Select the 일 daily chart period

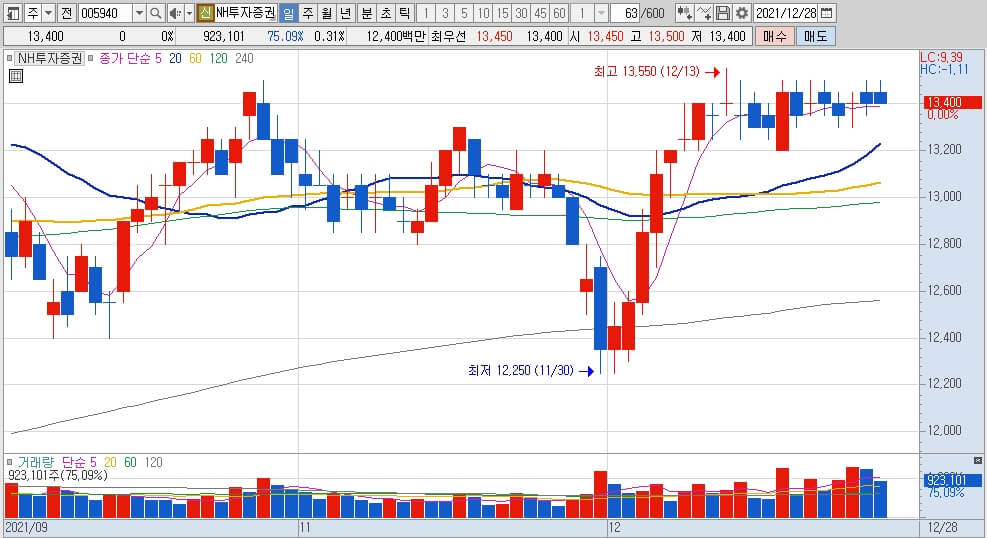pyautogui.click(x=288, y=13)
